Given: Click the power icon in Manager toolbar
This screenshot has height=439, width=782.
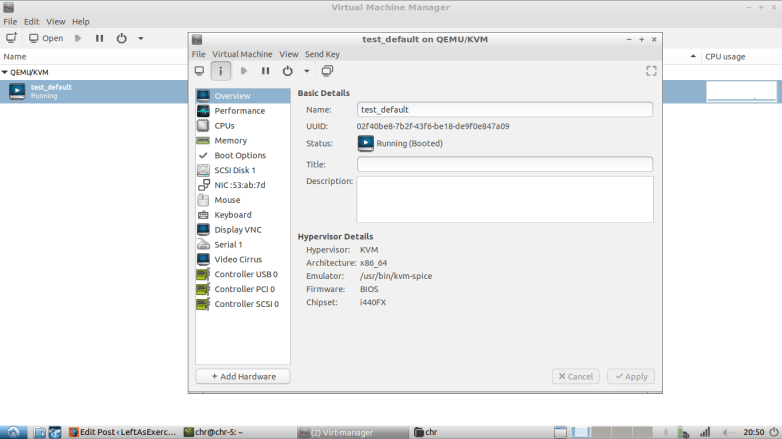Looking at the screenshot, I should click(121, 38).
